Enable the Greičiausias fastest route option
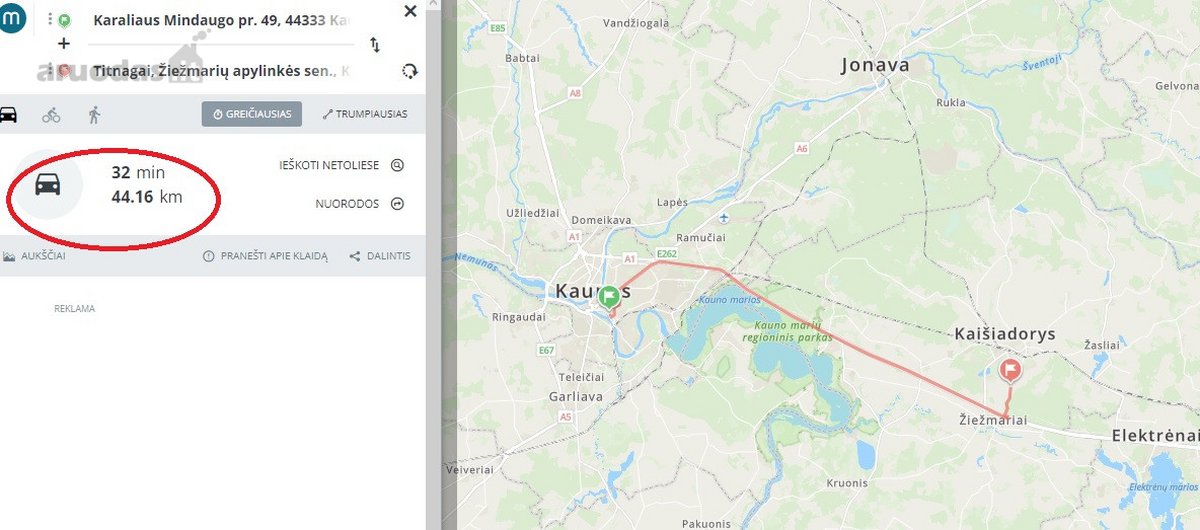 click(x=251, y=114)
